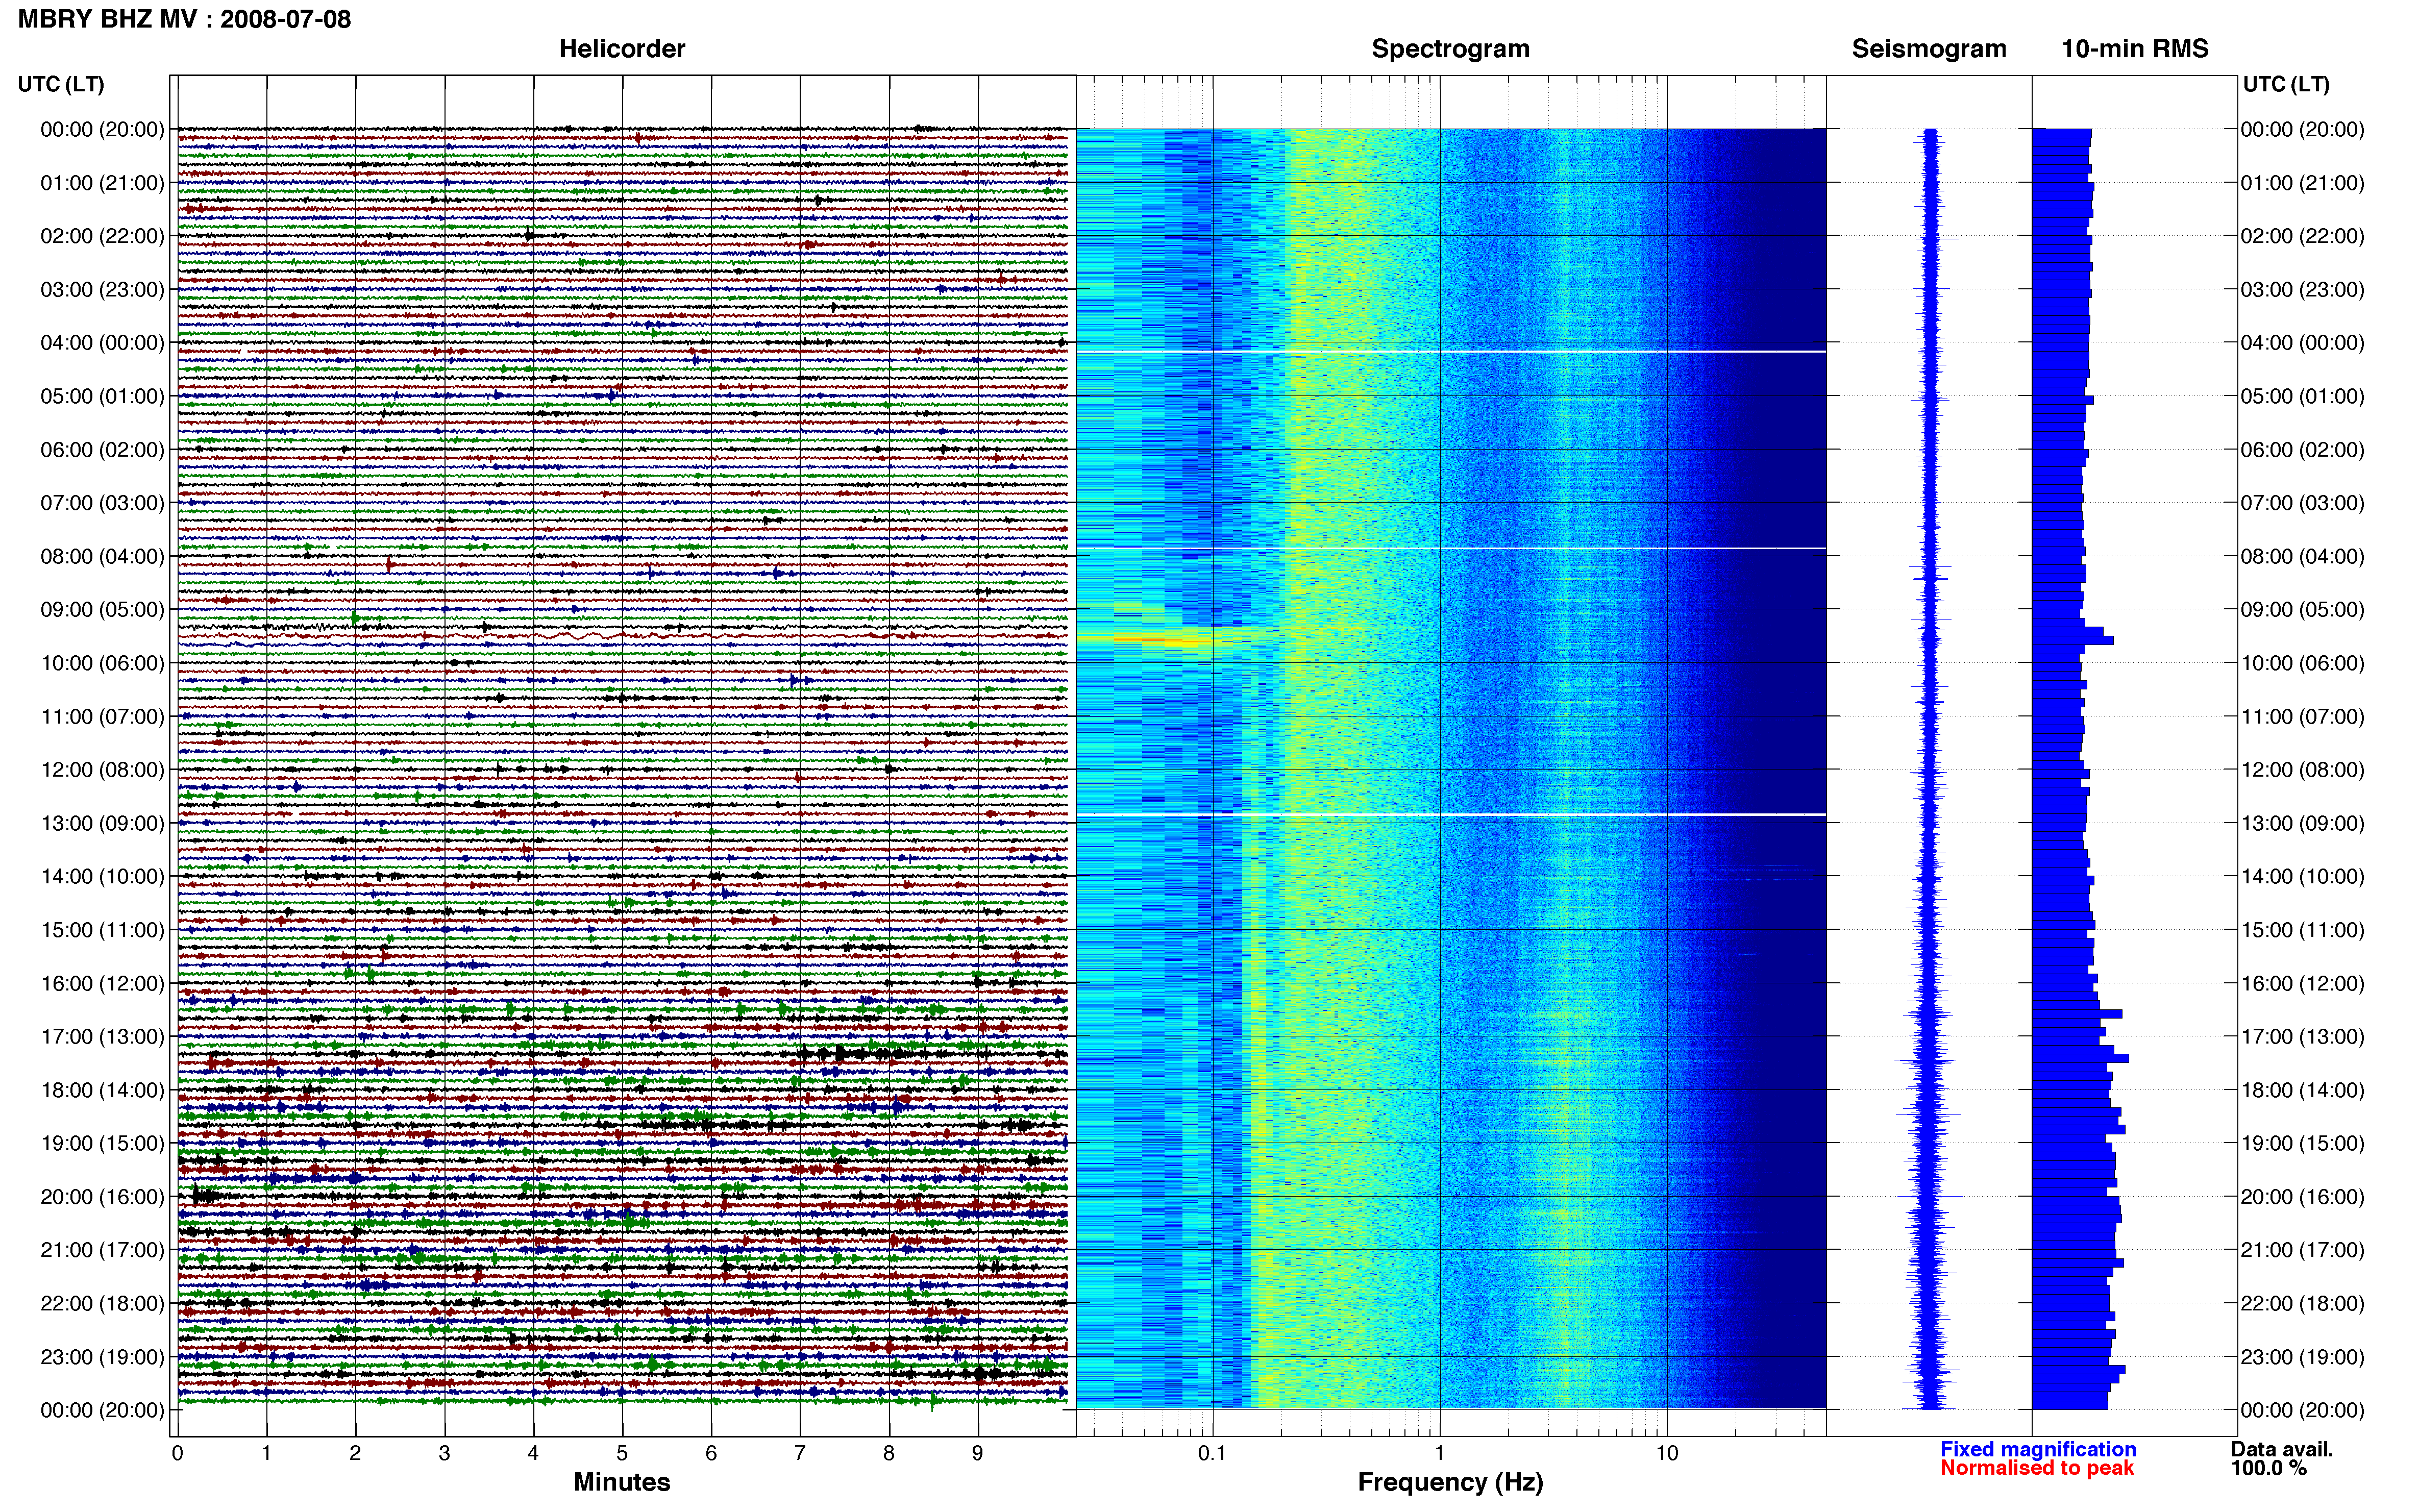The width and height of the screenshot is (2419, 1512).
Task: Click the '0' minutes tick label
Action: tap(178, 1453)
